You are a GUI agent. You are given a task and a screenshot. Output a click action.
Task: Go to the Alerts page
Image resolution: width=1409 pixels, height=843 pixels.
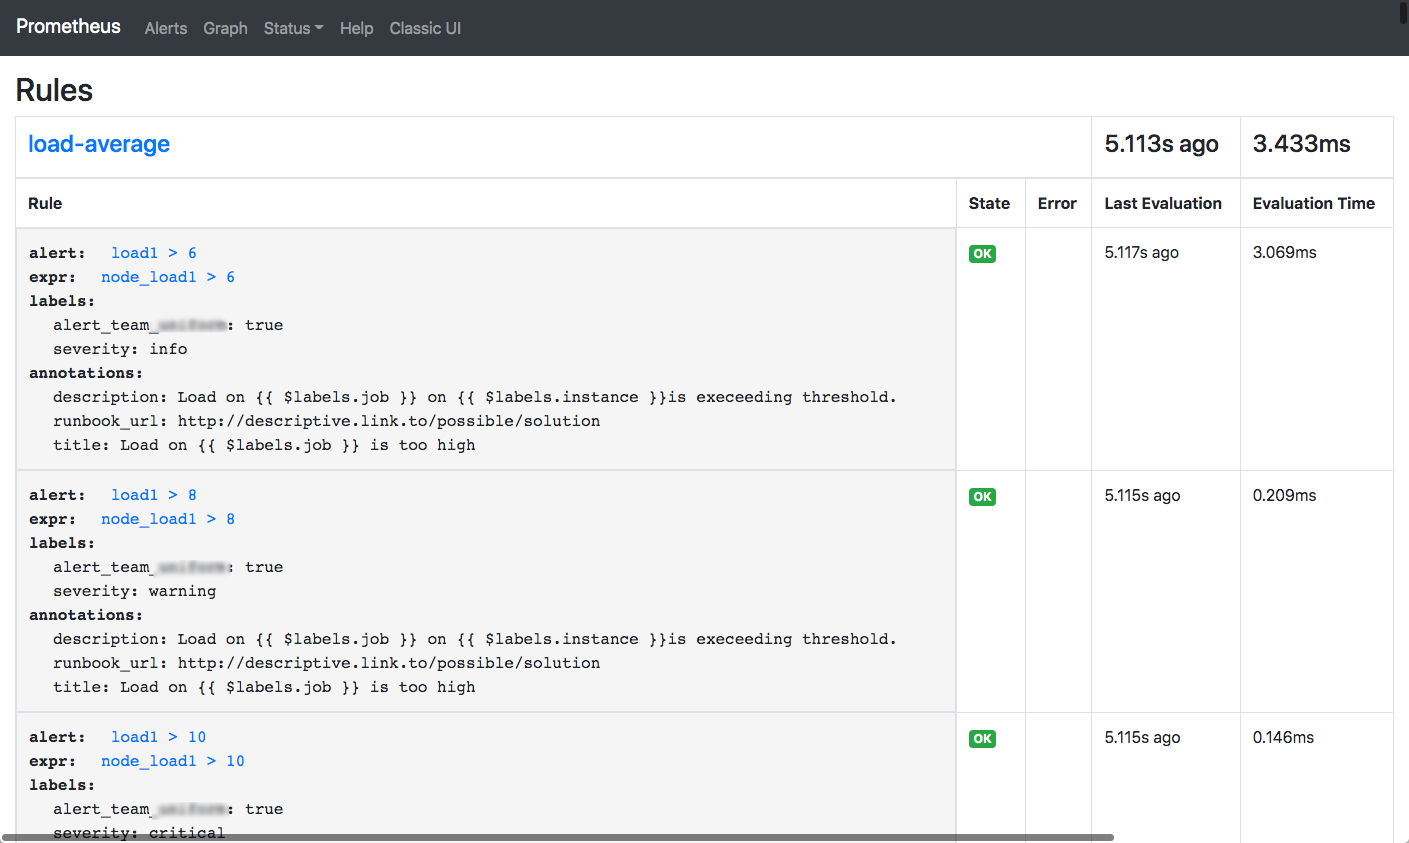pos(165,28)
